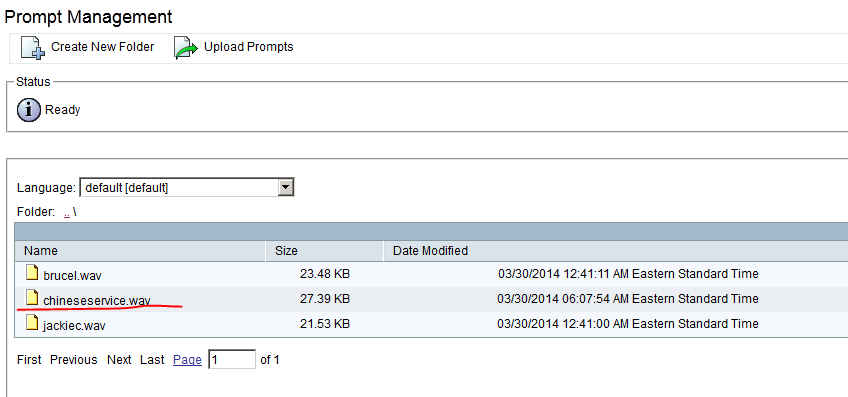Click the Create New Folder label
This screenshot has height=397, width=848.
point(103,47)
